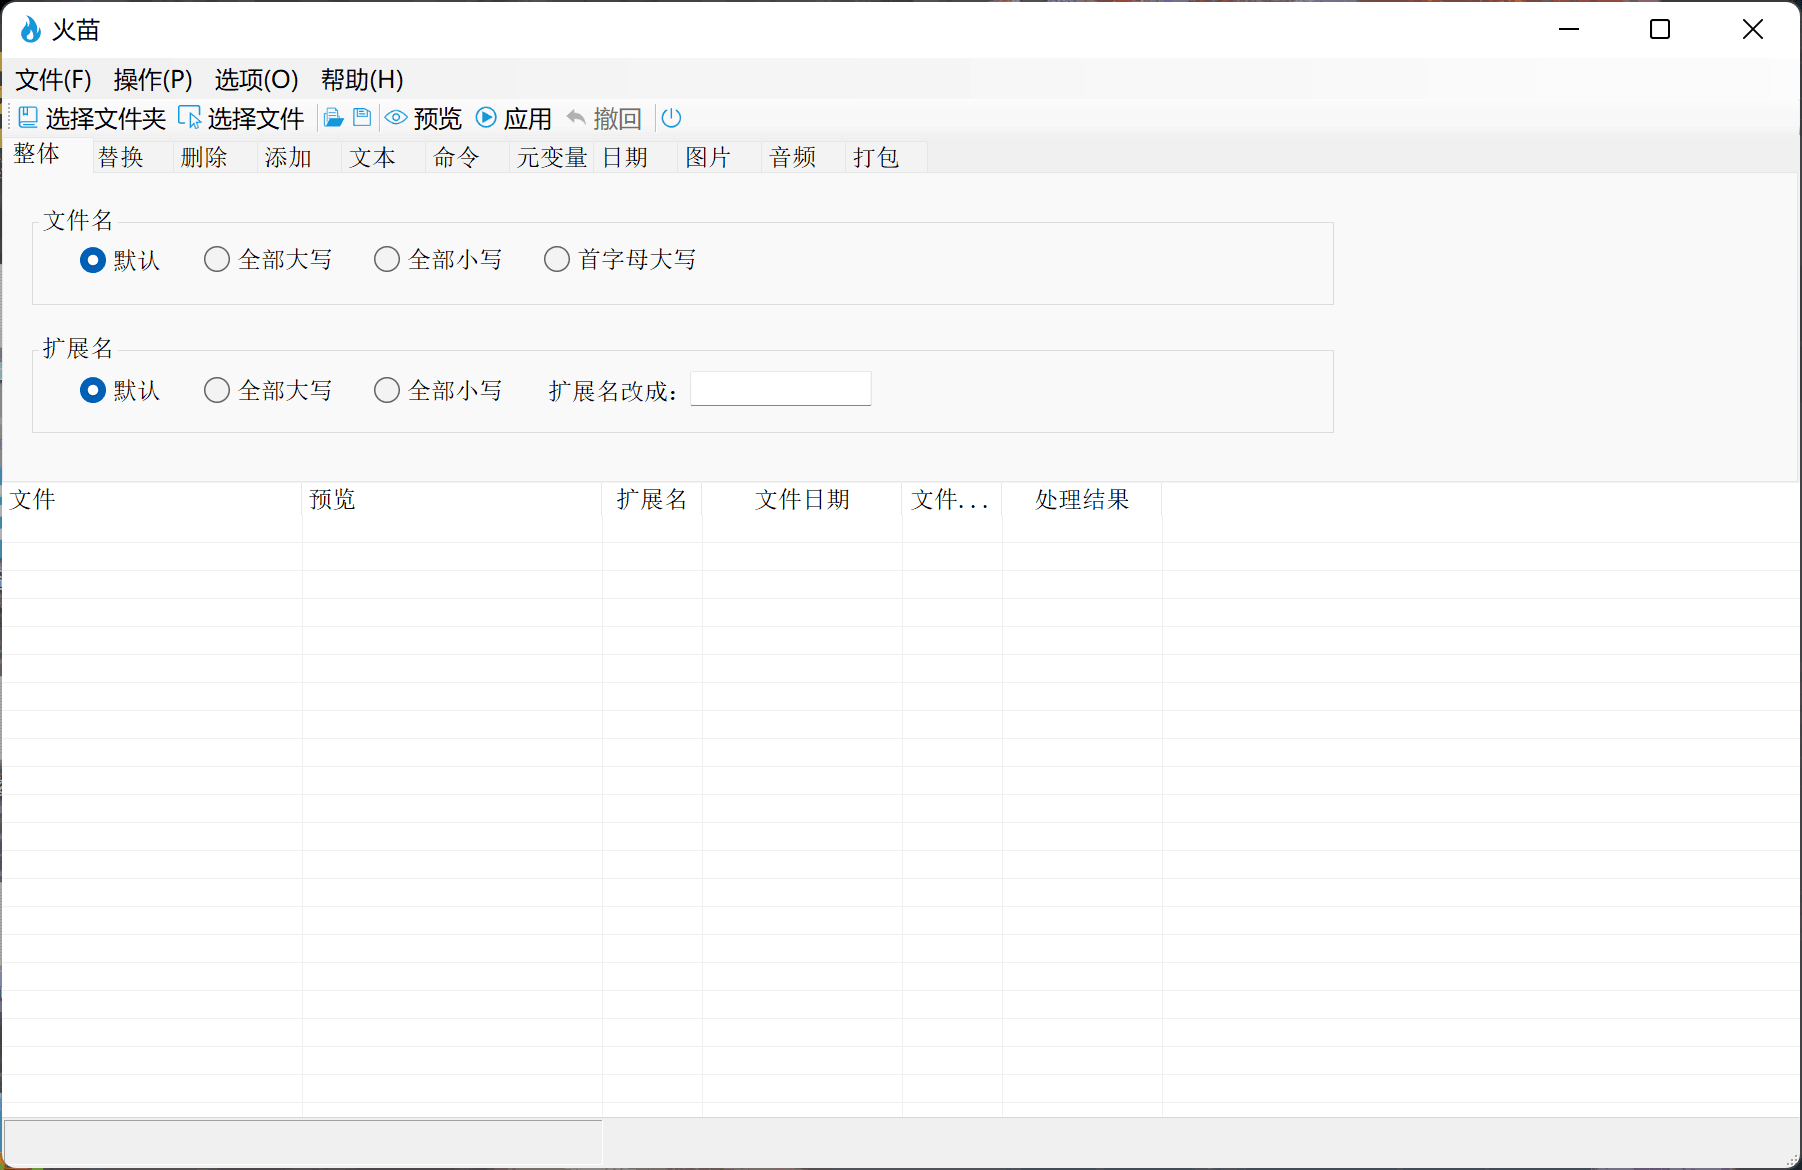Screen dimensions: 1802x1170
Task: Open the 文件(F) menu
Action: pyautogui.click(x=53, y=79)
